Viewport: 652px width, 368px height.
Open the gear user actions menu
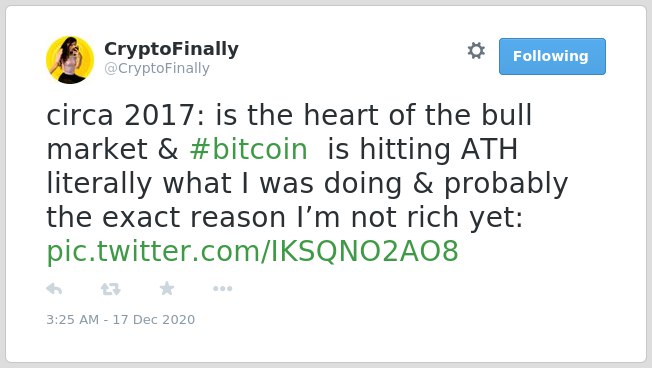[476, 51]
